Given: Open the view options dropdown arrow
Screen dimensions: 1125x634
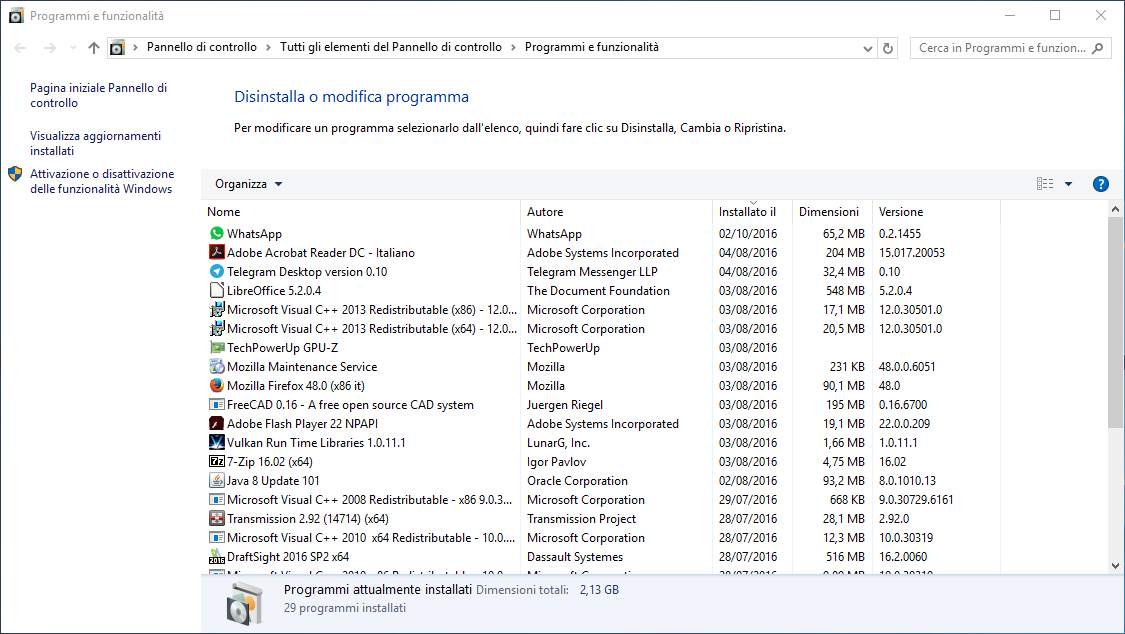Looking at the screenshot, I should [x=1068, y=184].
